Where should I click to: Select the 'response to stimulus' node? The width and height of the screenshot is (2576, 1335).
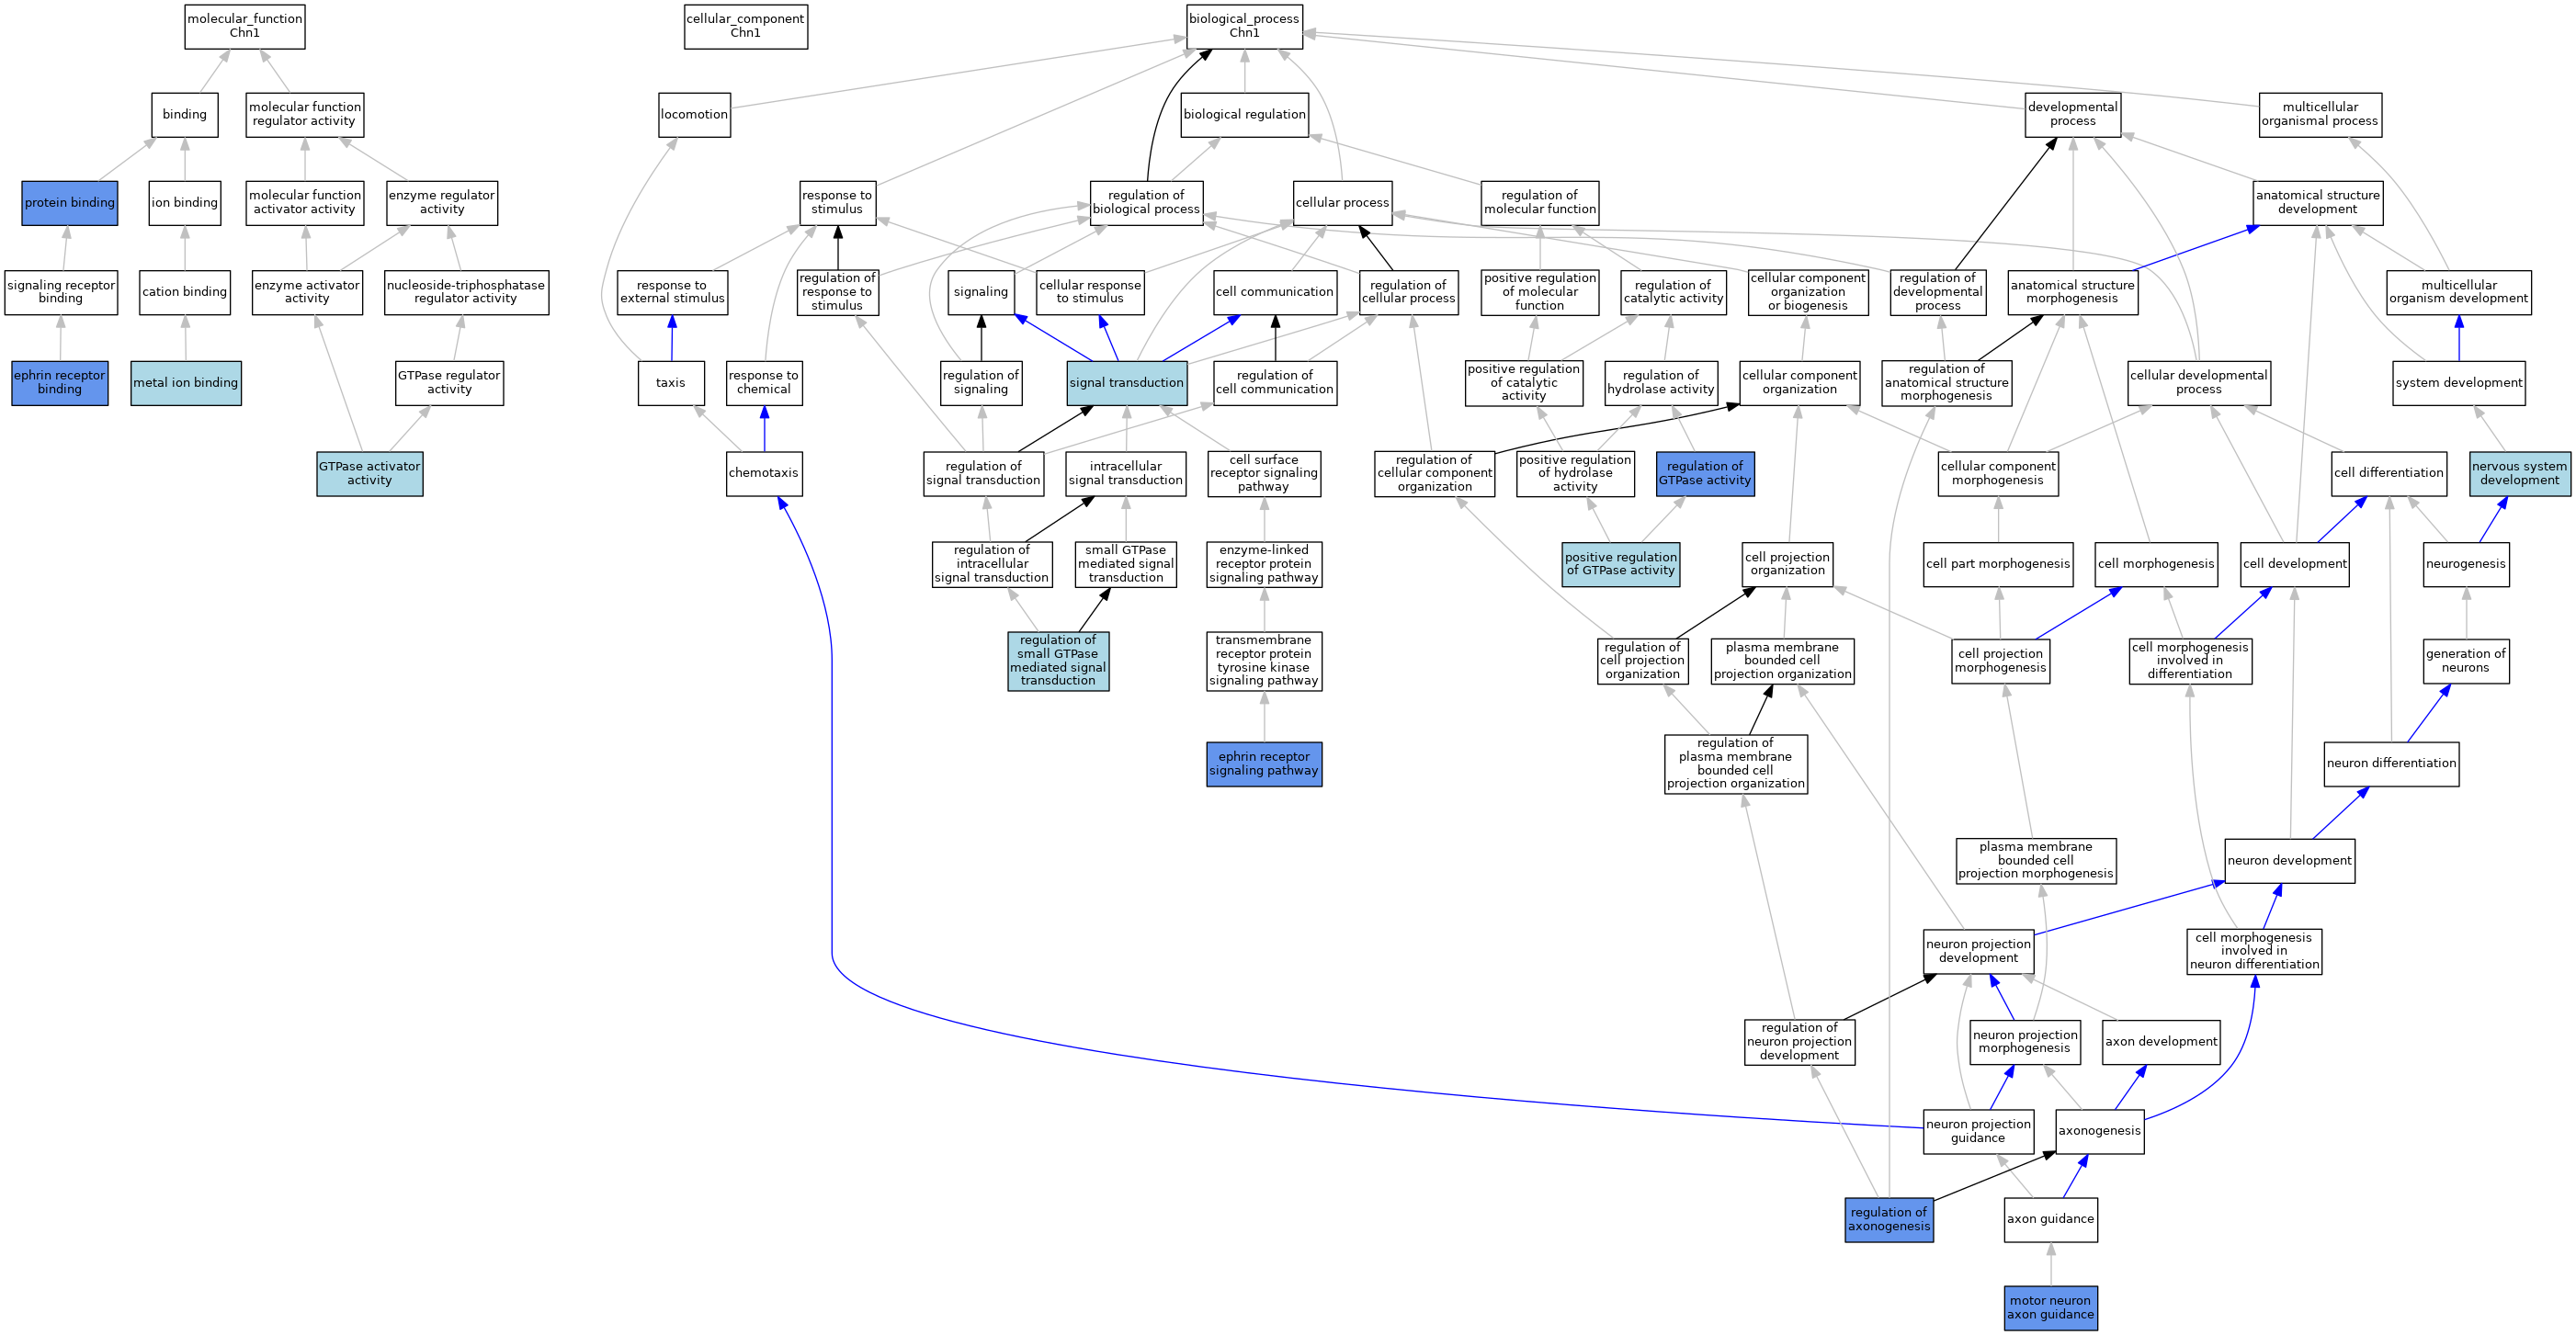(x=837, y=203)
